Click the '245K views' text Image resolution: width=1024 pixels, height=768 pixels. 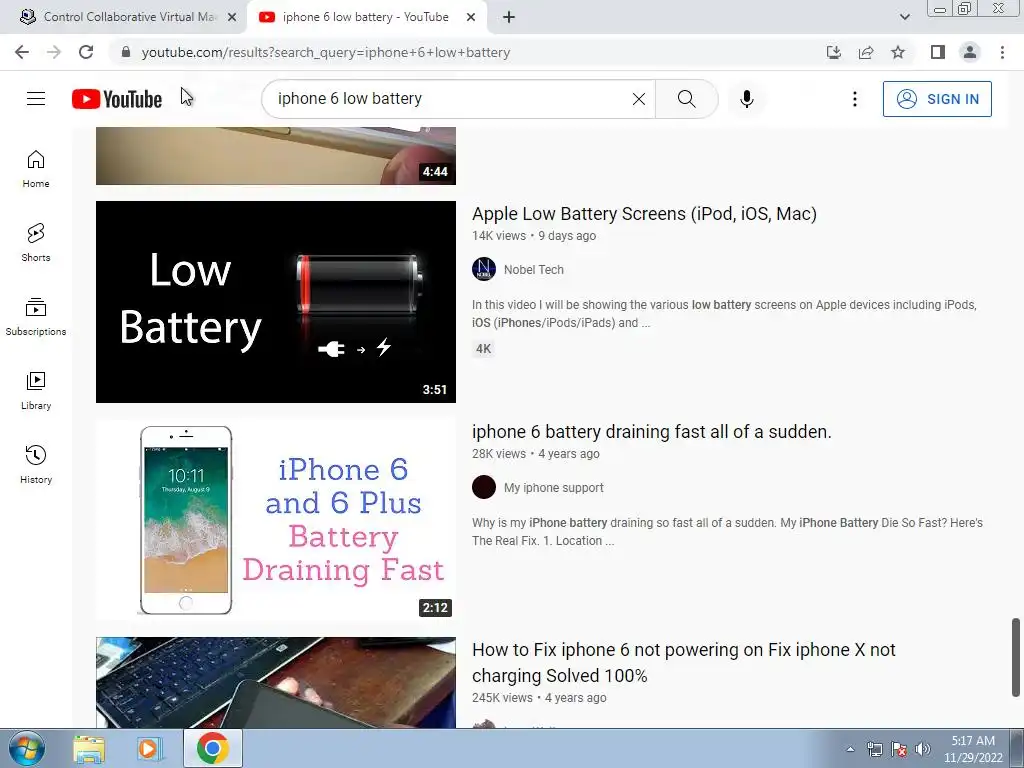(502, 697)
